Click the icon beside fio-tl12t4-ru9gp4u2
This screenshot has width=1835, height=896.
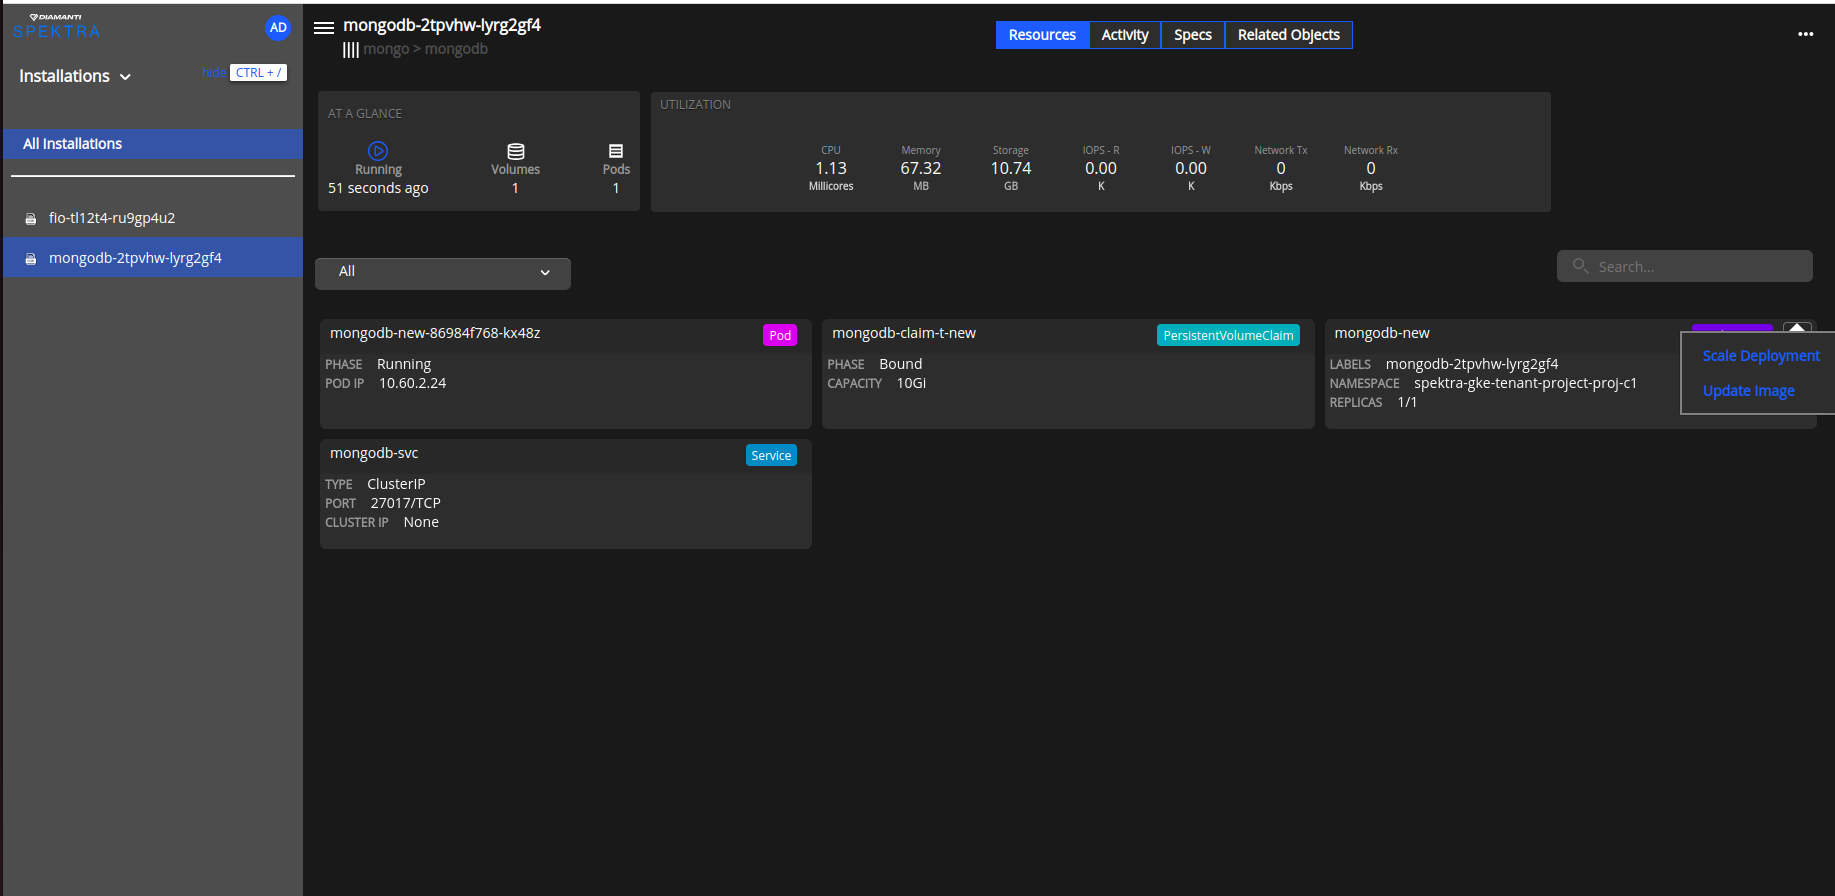[31, 218]
